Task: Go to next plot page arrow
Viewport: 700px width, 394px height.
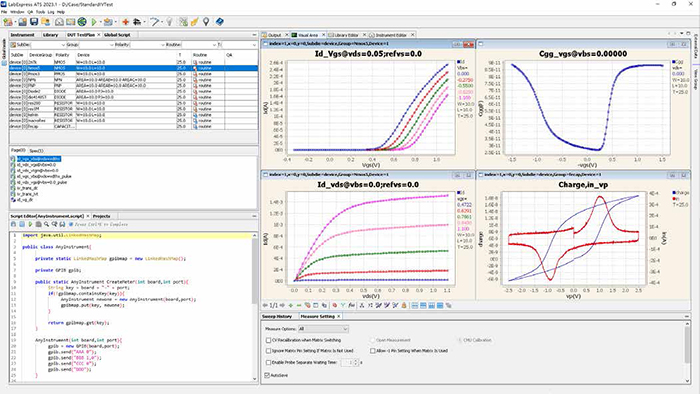Action: [282, 305]
